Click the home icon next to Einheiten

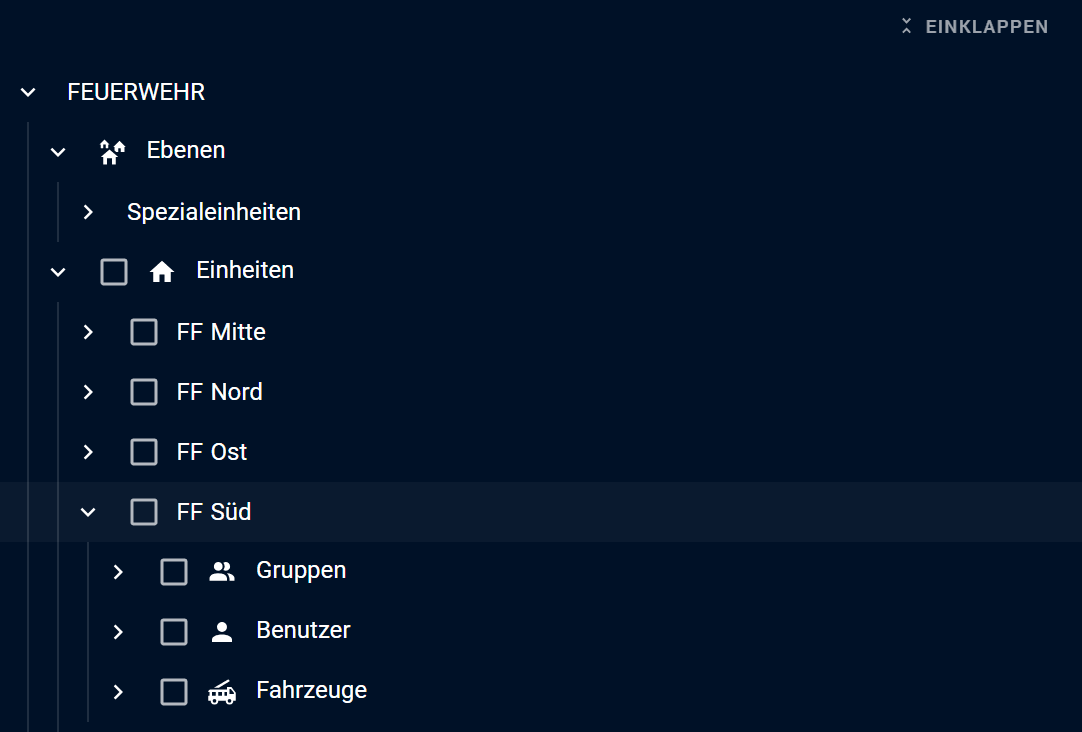(x=162, y=272)
